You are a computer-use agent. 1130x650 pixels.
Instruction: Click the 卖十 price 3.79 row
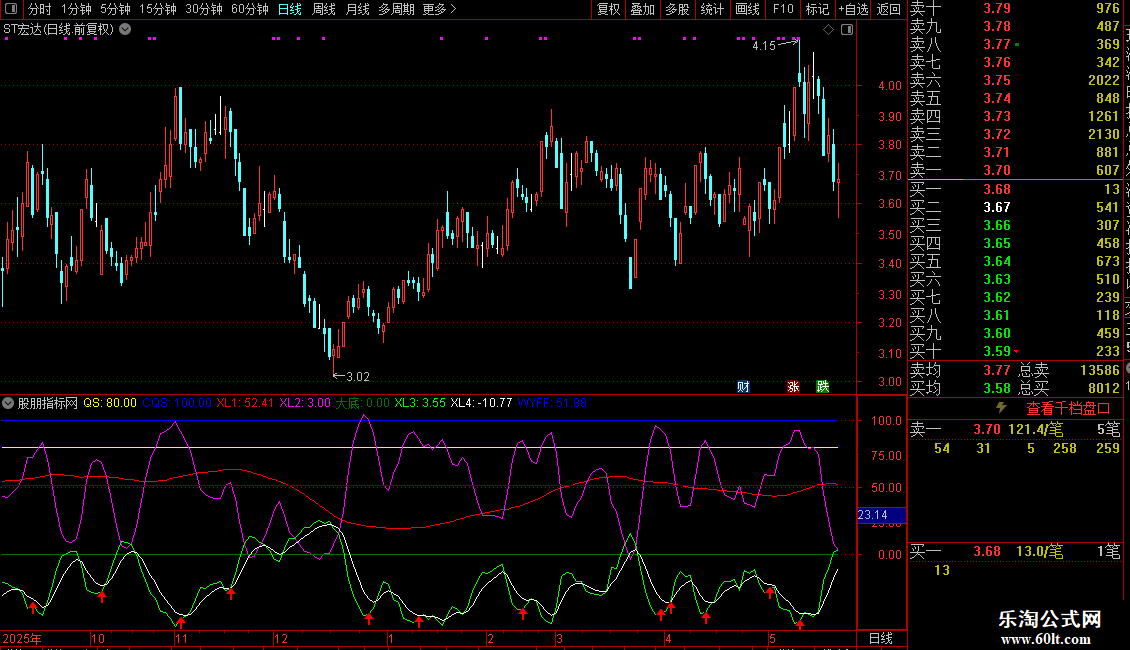click(1015, 9)
